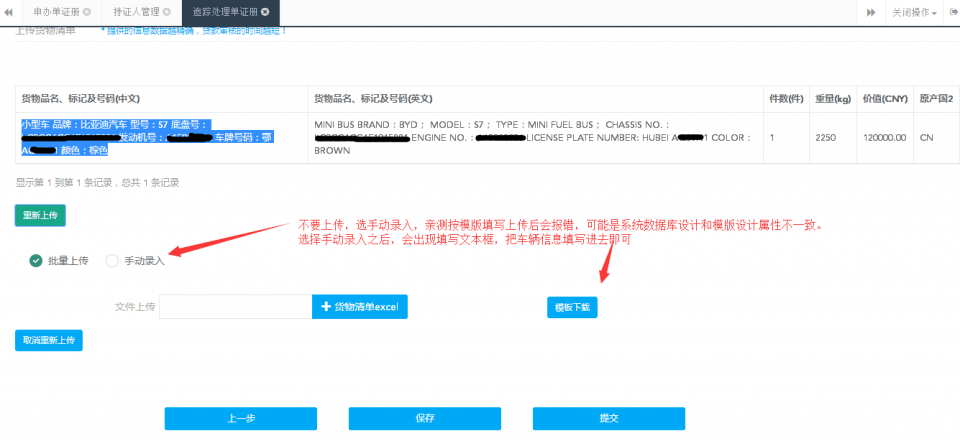Click the exit icon at the top-right corner
This screenshot has height=441, width=960.
(x=952, y=12)
